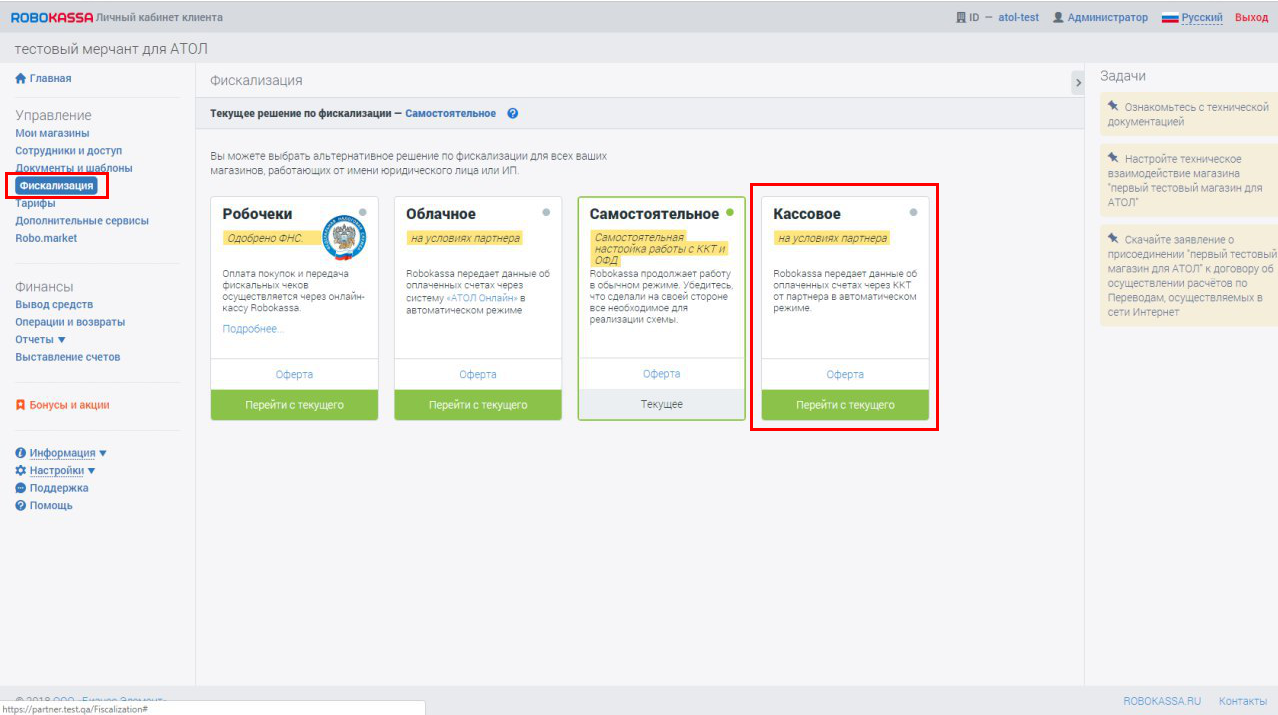Open Вывод средств page
This screenshot has width=1278, height=715.
[54, 304]
